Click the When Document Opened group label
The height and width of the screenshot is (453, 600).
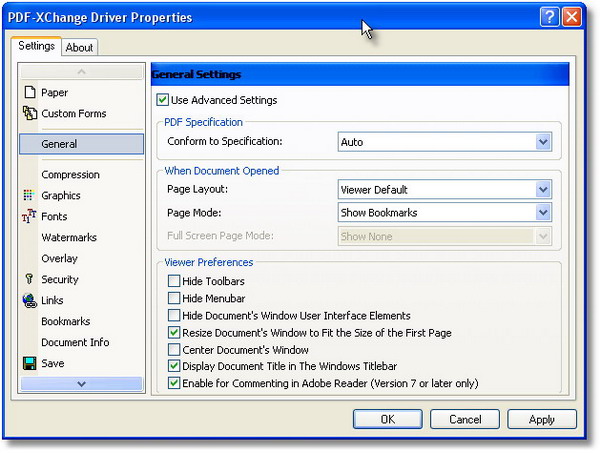click(x=222, y=171)
